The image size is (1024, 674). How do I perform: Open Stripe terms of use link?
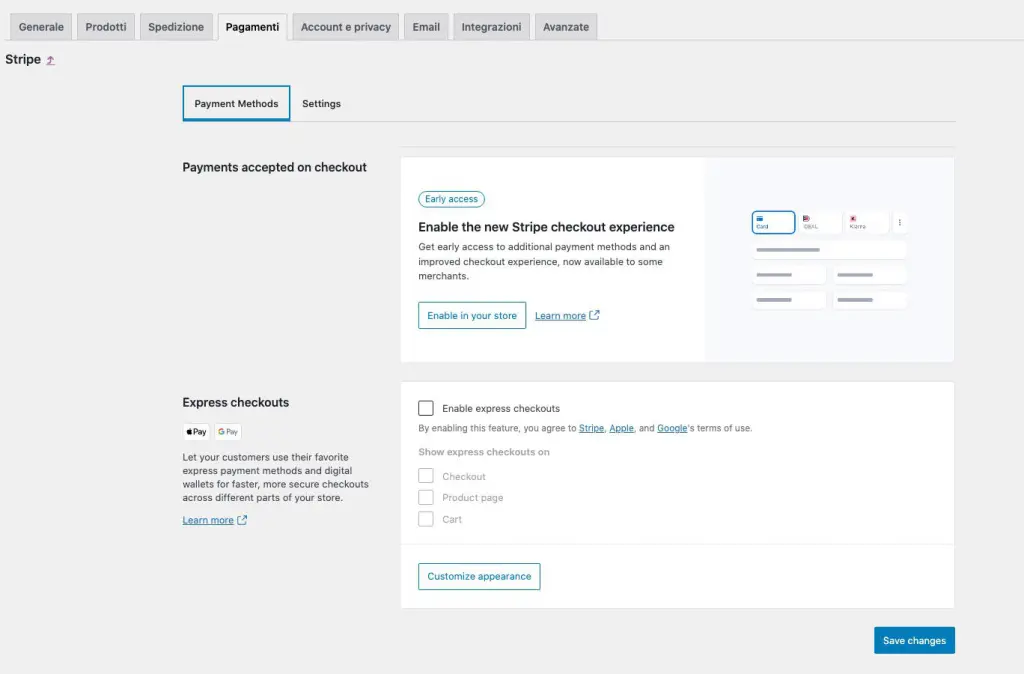[x=591, y=428]
